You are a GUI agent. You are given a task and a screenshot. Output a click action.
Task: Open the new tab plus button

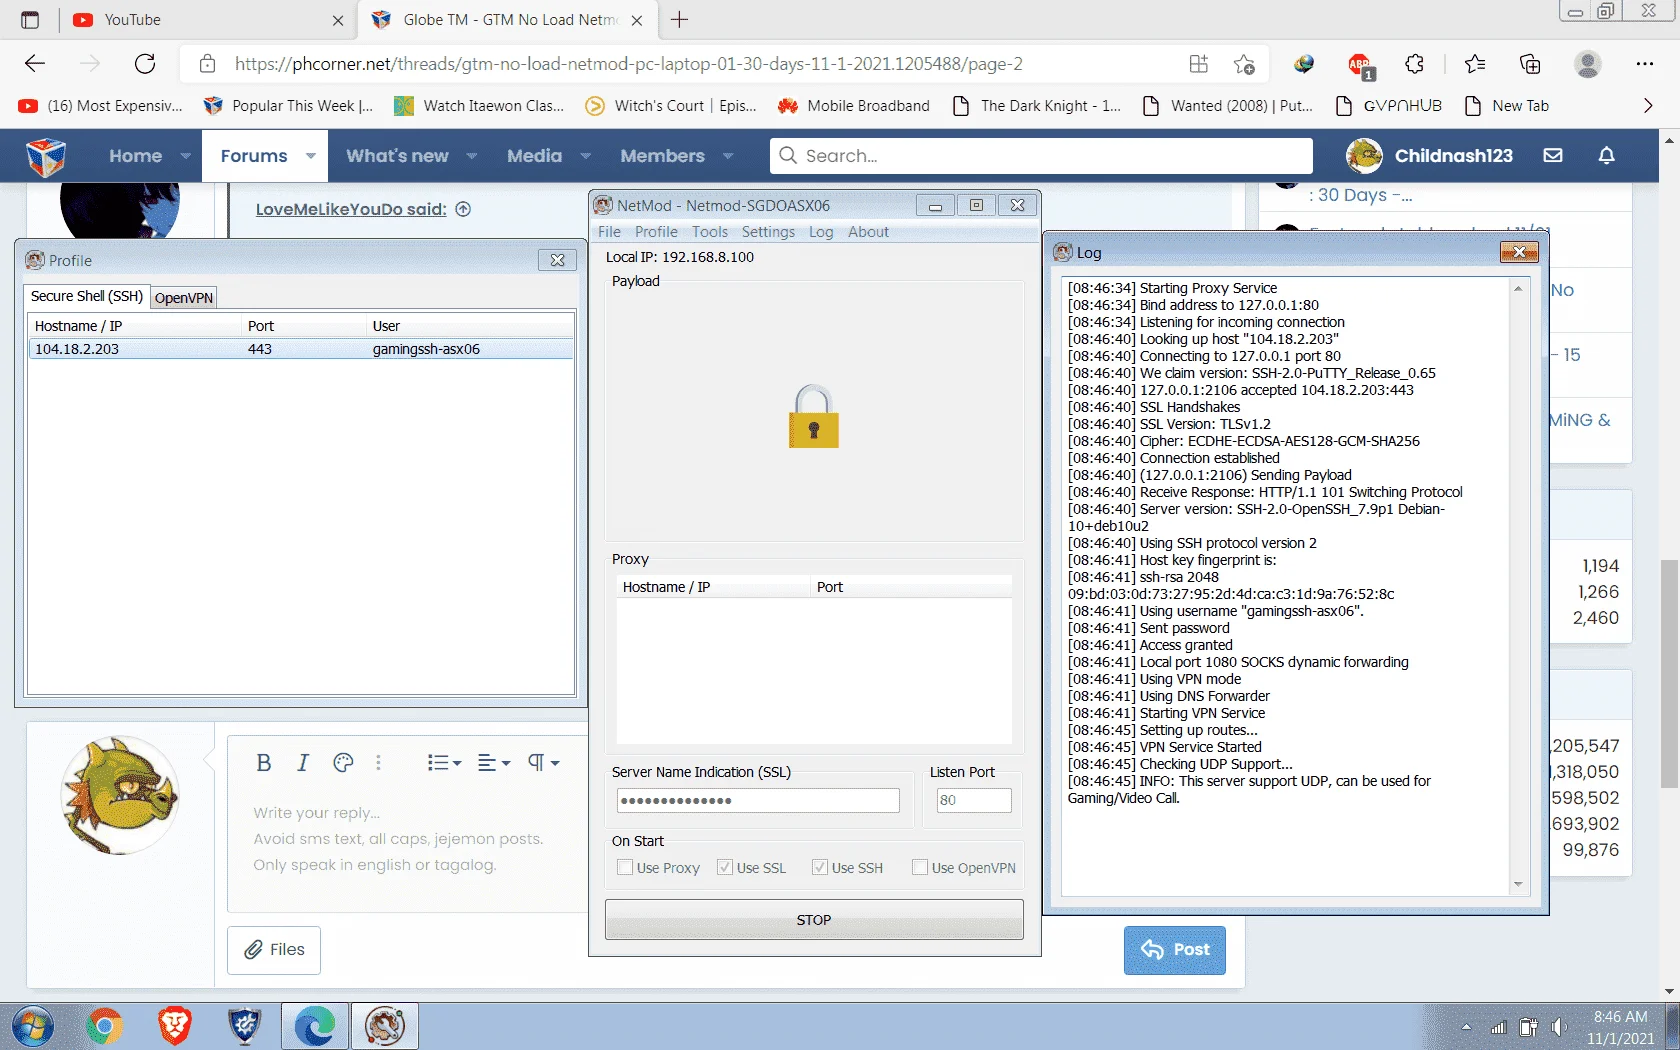coord(680,20)
